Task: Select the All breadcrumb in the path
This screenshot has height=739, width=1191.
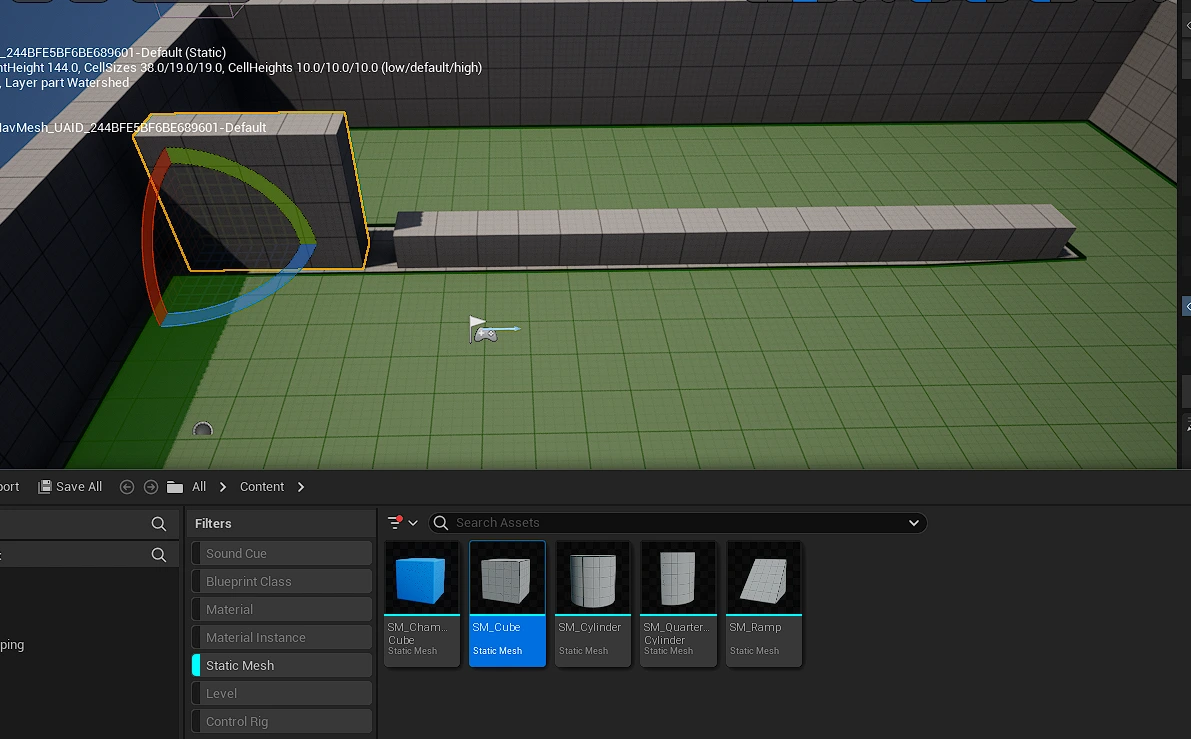Action: [199, 487]
